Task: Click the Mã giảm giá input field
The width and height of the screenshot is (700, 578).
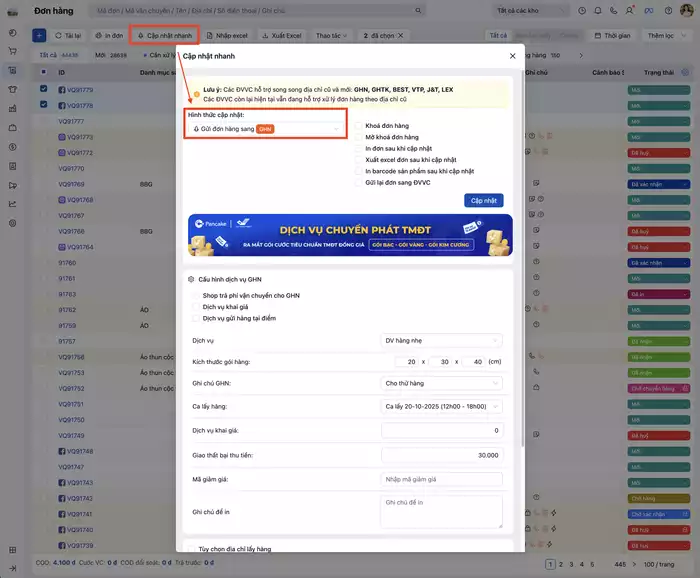Action: (442, 479)
